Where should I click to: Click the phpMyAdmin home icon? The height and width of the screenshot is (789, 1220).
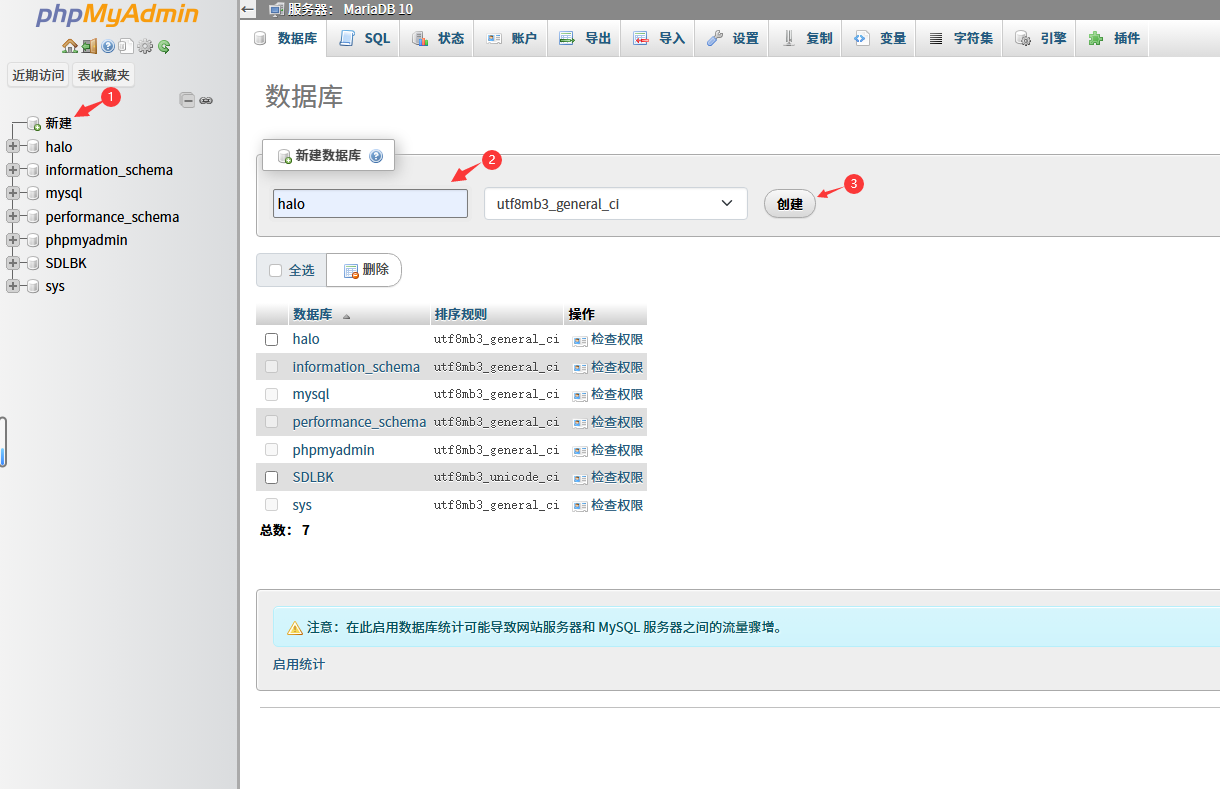pos(70,46)
